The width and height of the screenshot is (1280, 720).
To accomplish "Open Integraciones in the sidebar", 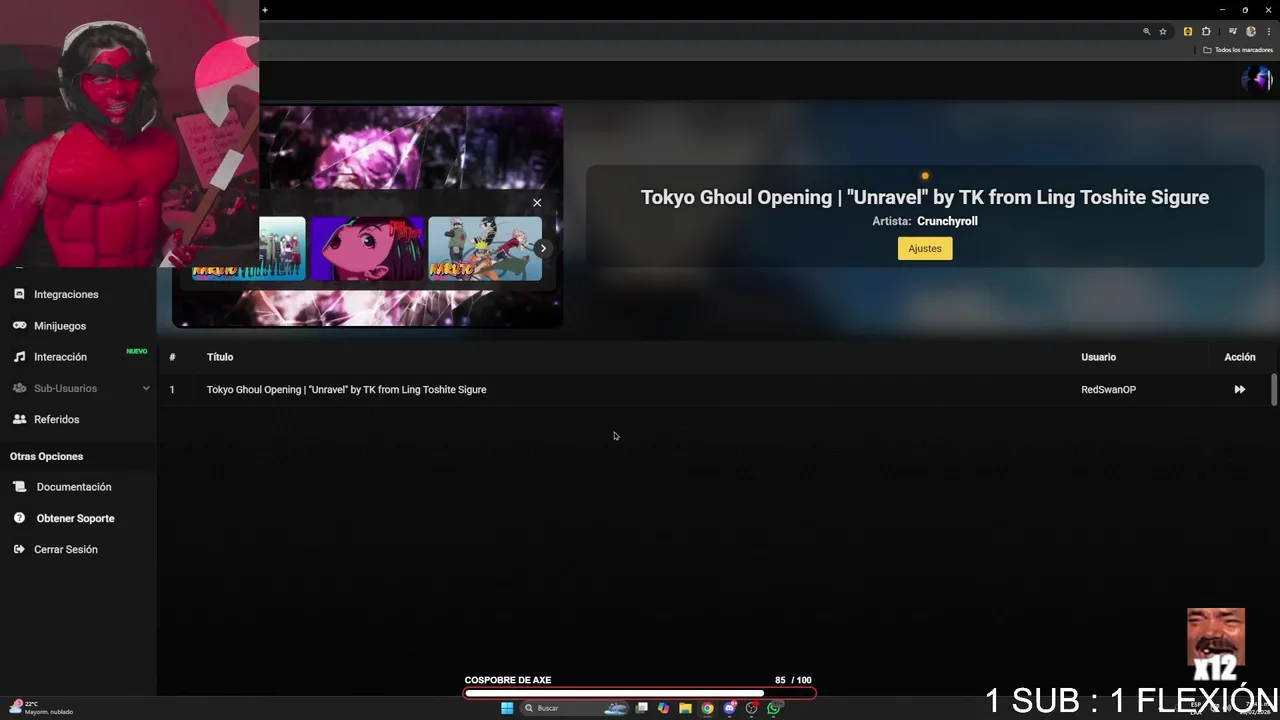I will (x=66, y=295).
